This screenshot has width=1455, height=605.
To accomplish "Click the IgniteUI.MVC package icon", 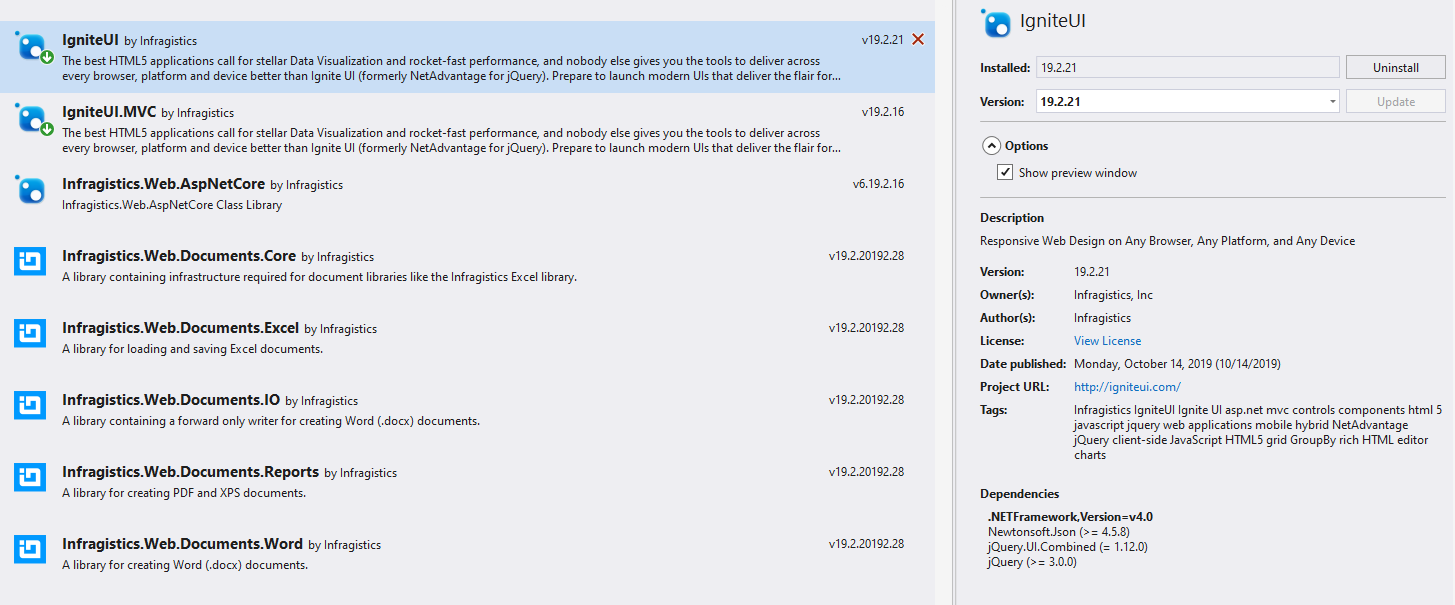I will tap(31, 118).
